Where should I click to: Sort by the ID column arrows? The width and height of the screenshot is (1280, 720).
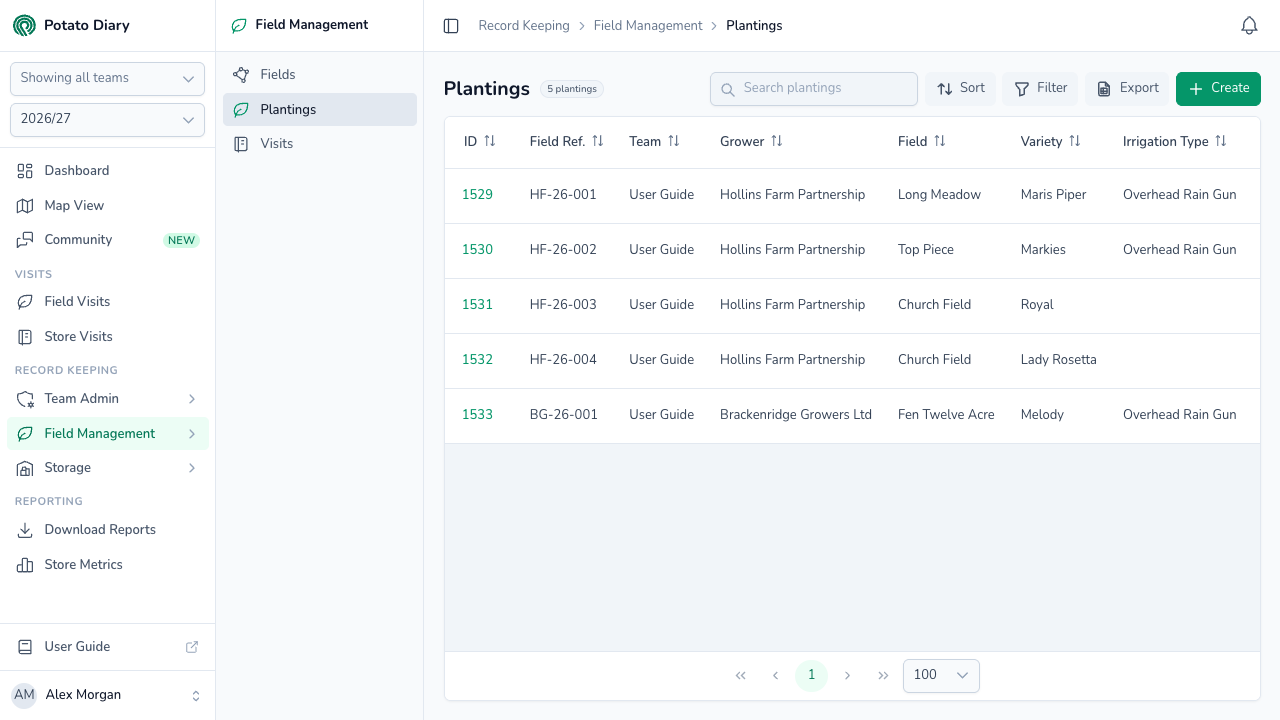click(490, 141)
